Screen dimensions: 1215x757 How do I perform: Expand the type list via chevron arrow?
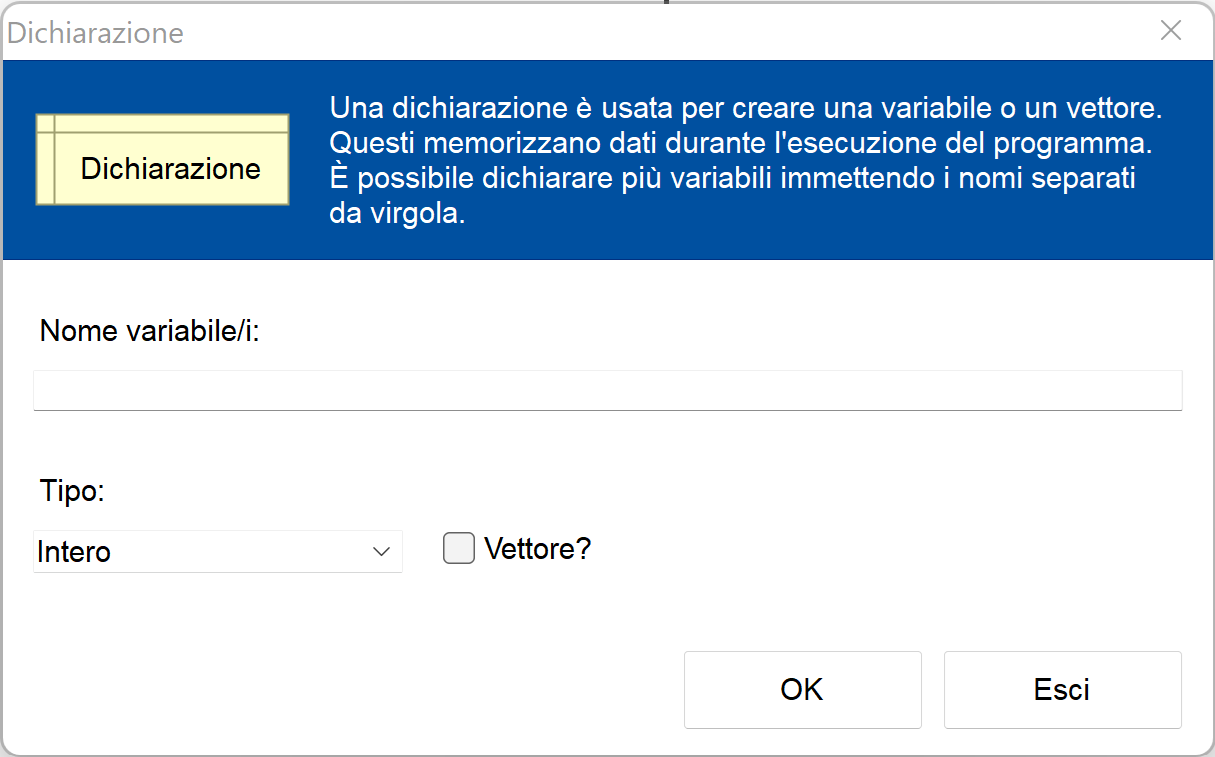tap(381, 552)
